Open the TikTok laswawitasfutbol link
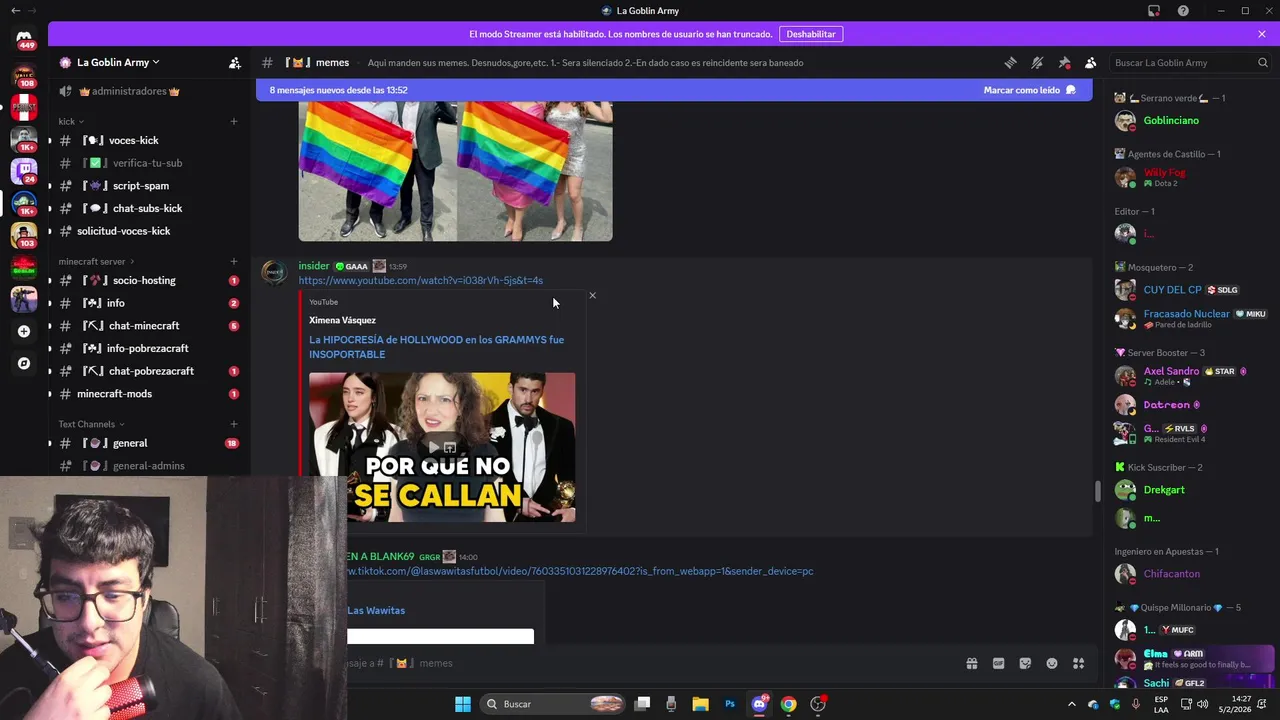This screenshot has width=1280, height=720. [580, 571]
